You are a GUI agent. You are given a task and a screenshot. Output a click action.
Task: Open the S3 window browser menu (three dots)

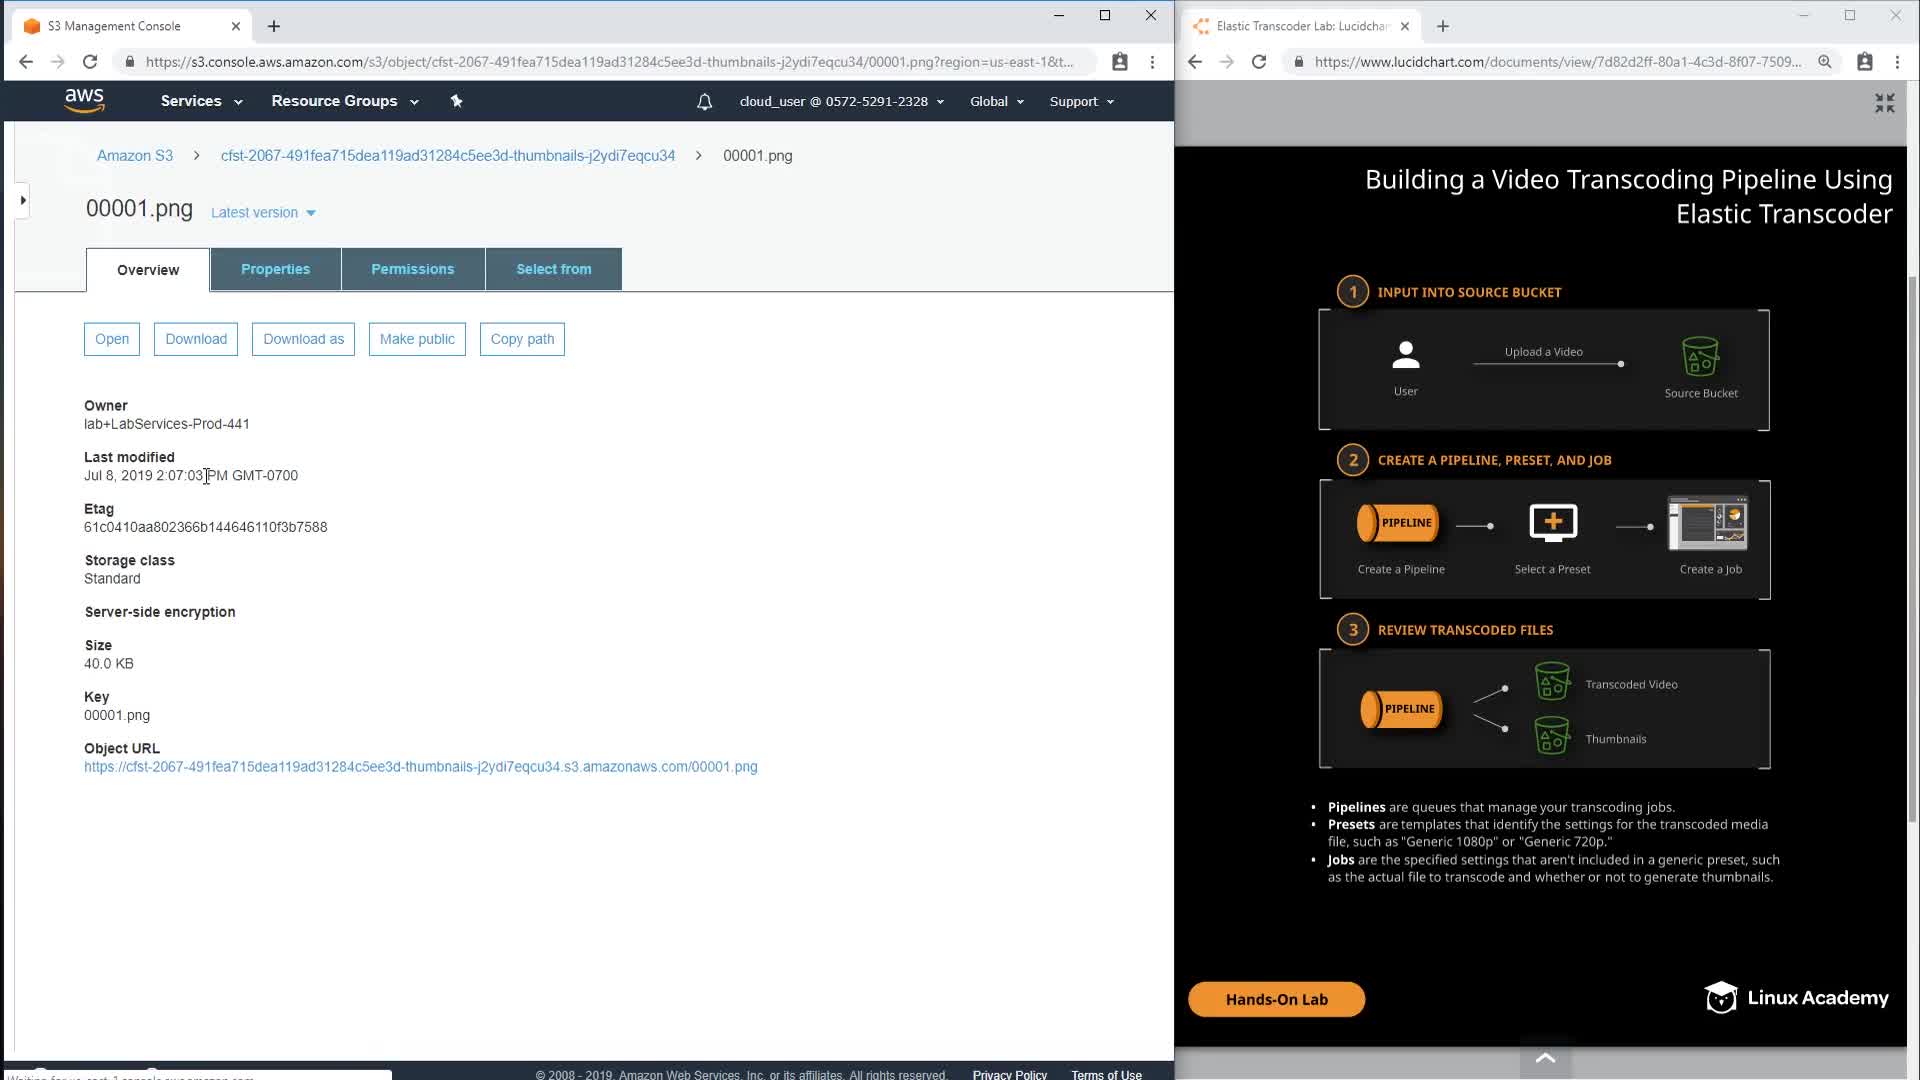(1152, 62)
